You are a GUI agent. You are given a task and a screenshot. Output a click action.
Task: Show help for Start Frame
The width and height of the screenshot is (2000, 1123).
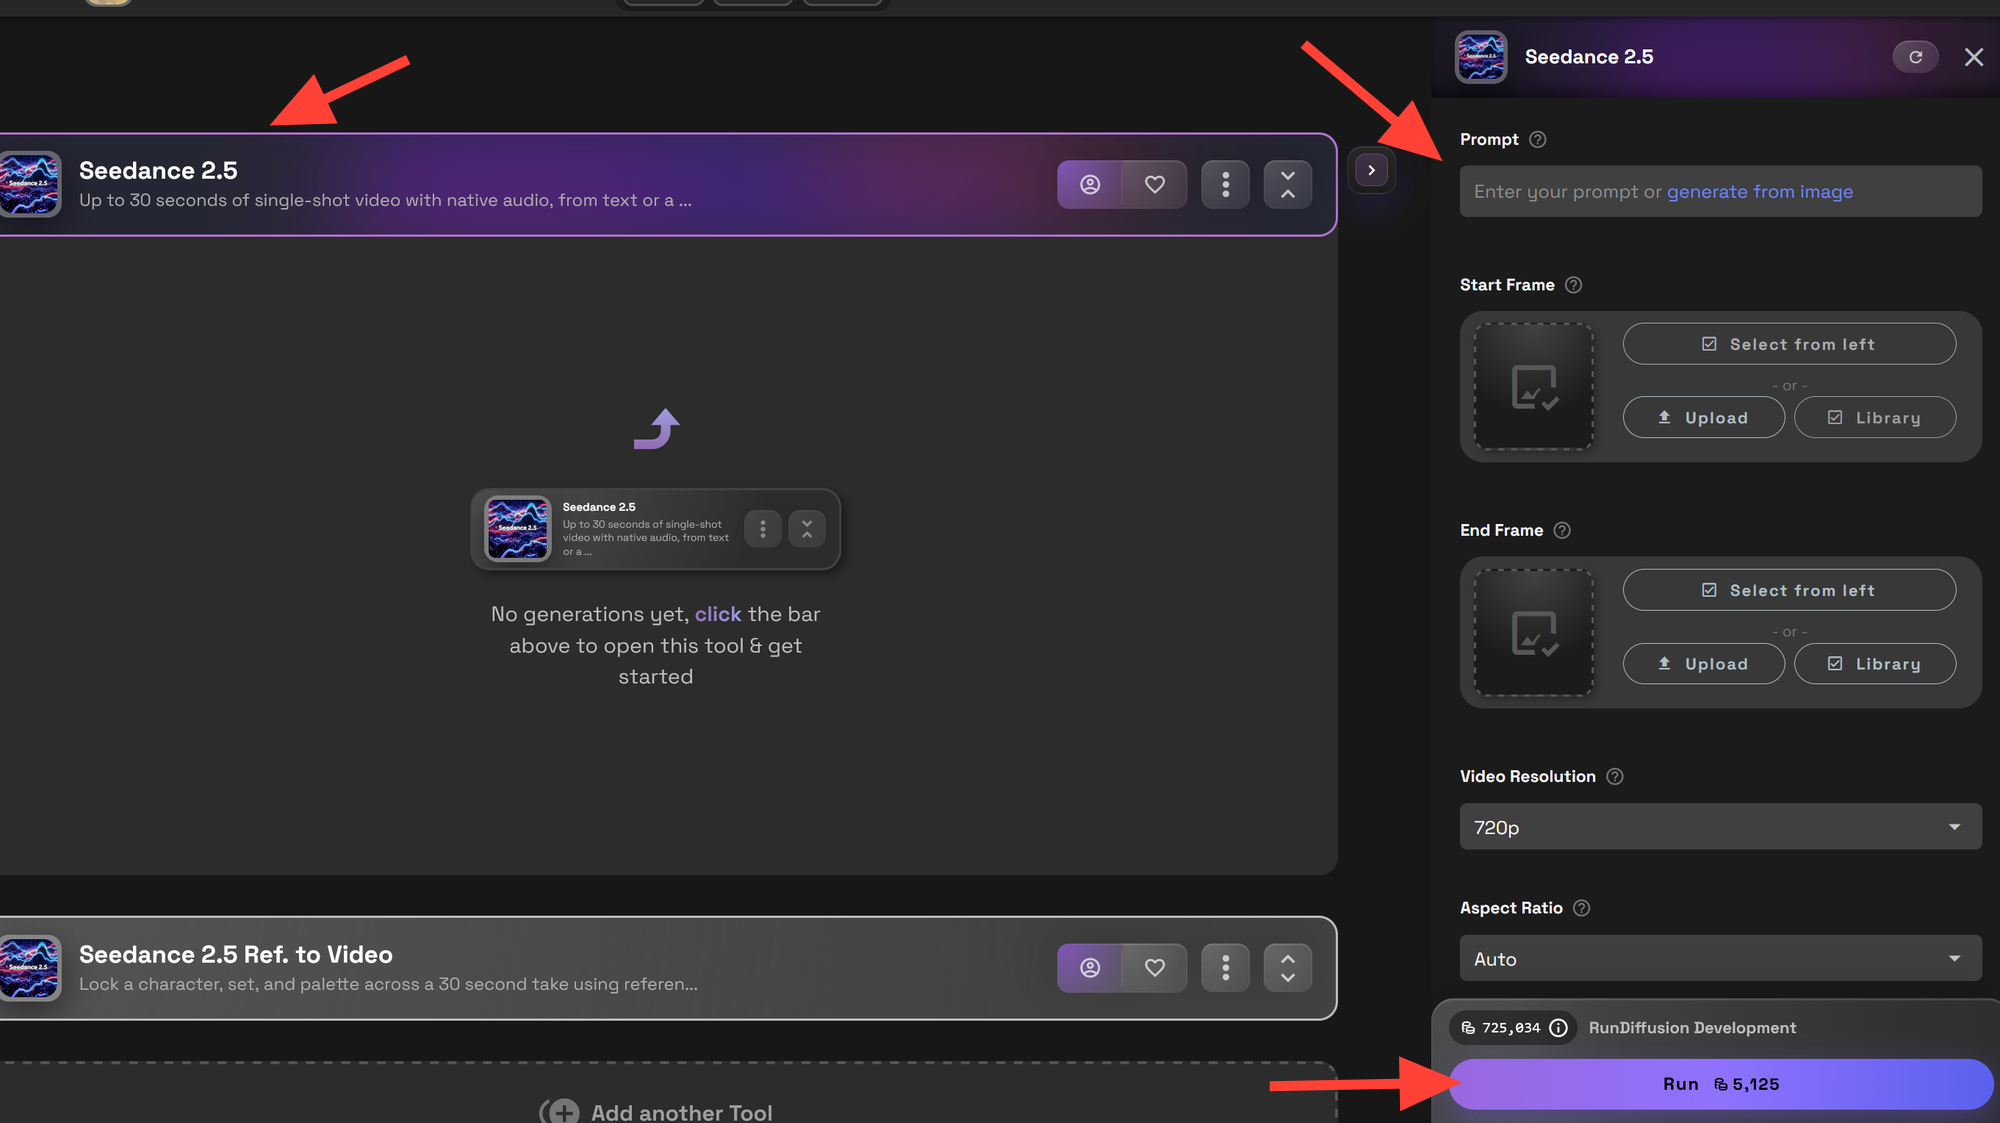(x=1573, y=285)
